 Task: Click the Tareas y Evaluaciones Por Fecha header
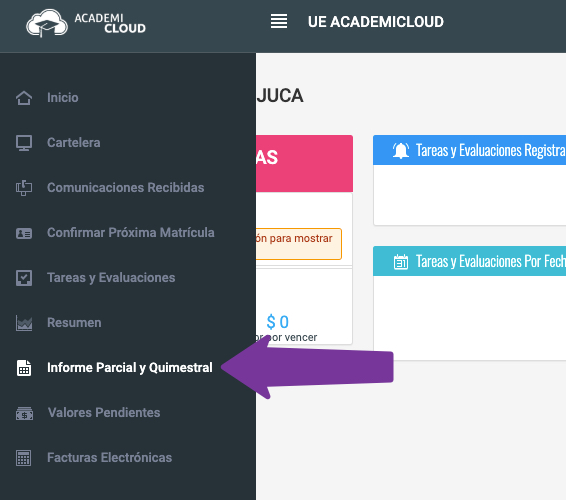pyautogui.click(x=469, y=261)
